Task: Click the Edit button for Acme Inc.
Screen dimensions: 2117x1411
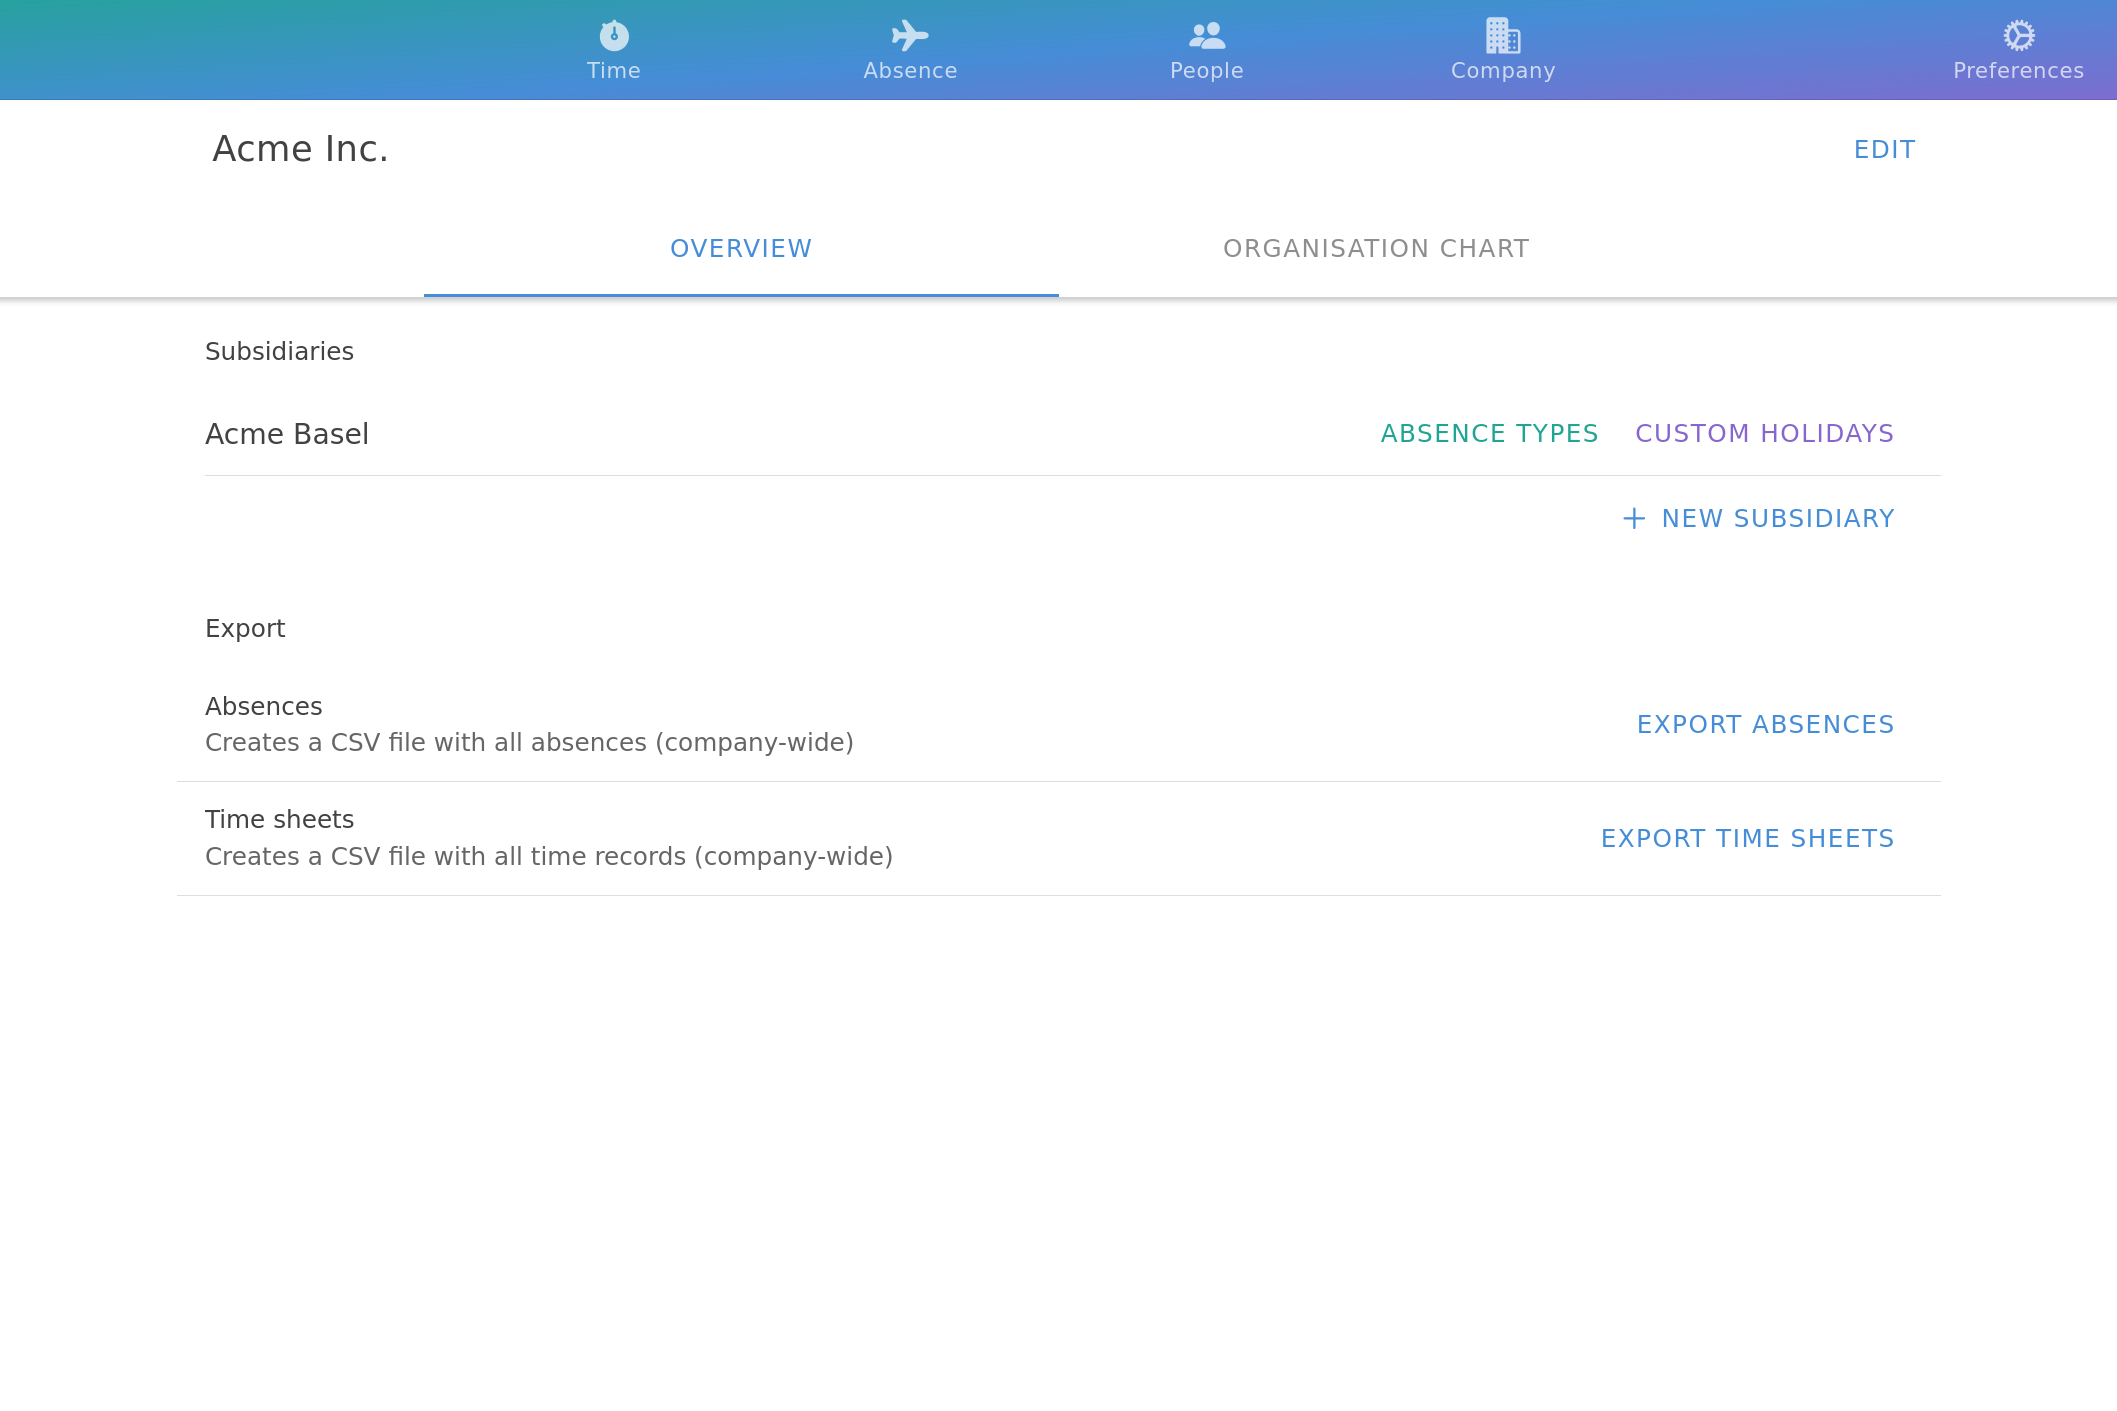Action: [1884, 150]
